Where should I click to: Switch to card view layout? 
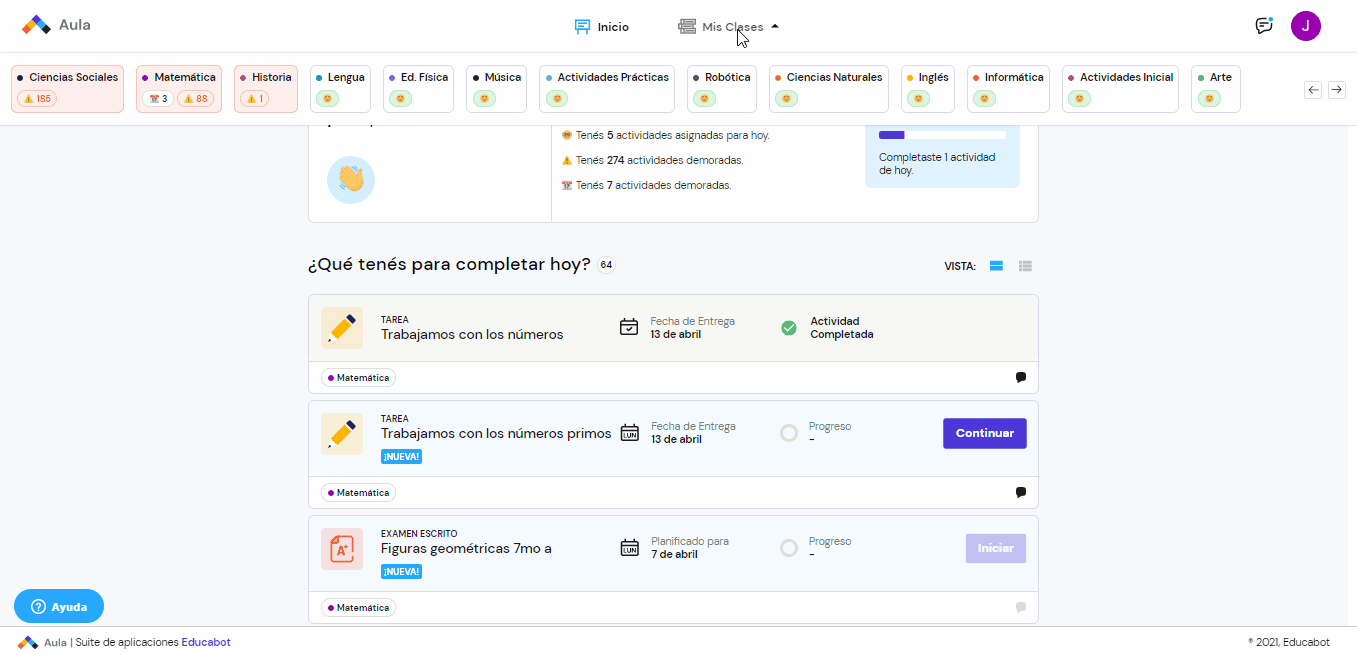coord(996,266)
